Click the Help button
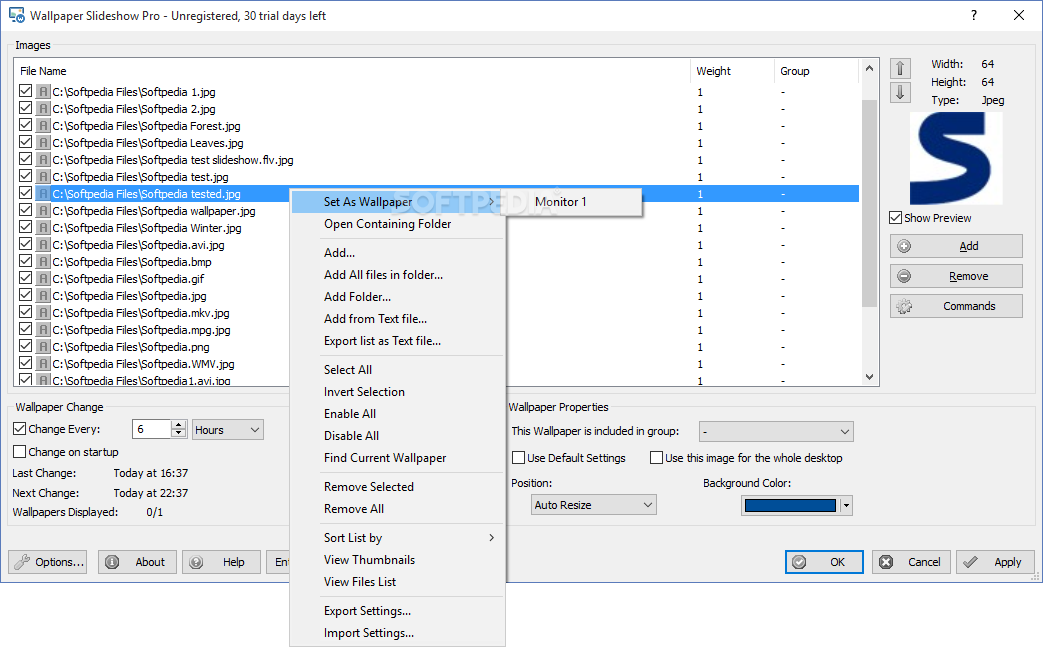The width and height of the screenshot is (1043, 647). 222,562
